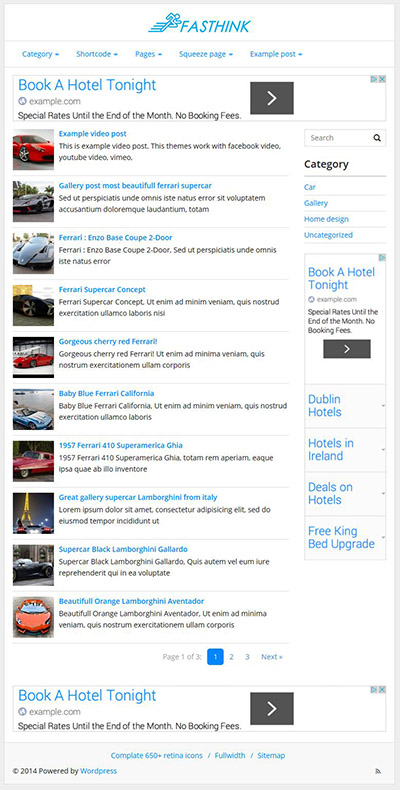
Task: Click the Baby Blue Ferrari California thumbnail
Action: pos(33,409)
